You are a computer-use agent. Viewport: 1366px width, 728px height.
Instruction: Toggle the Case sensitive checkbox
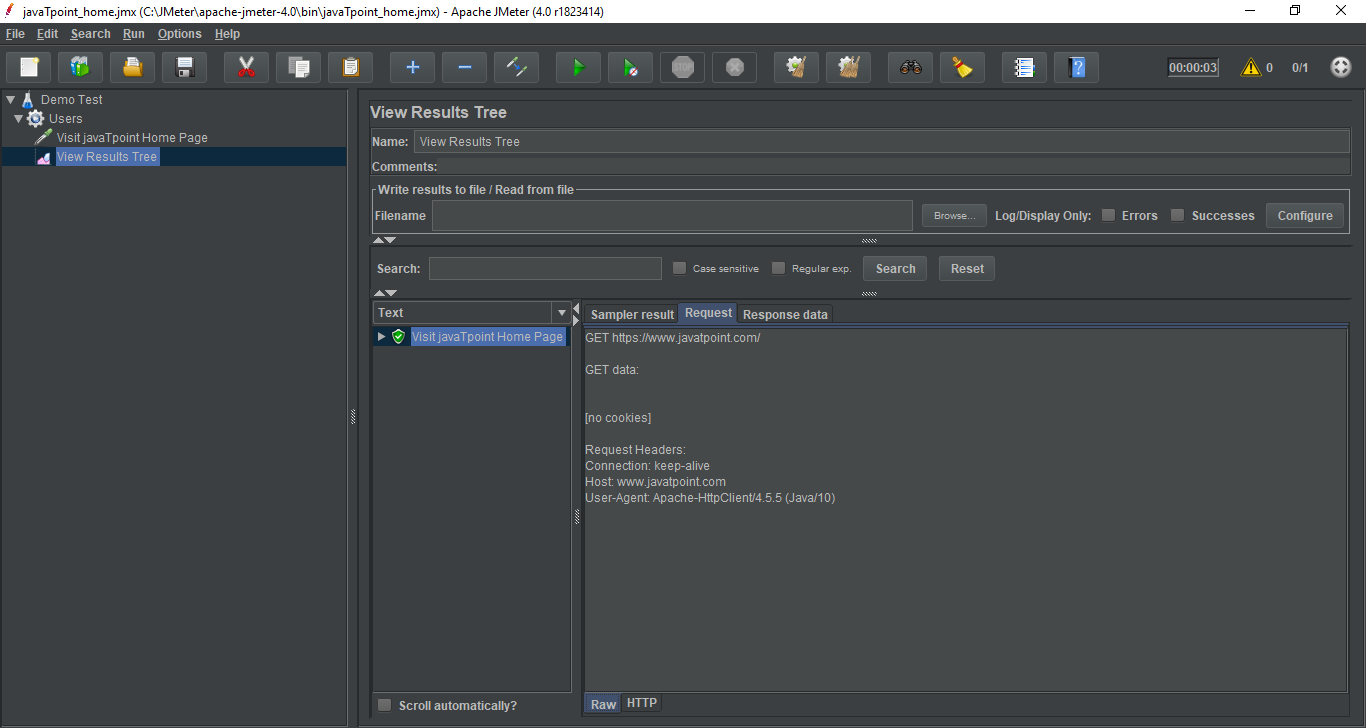[679, 268]
